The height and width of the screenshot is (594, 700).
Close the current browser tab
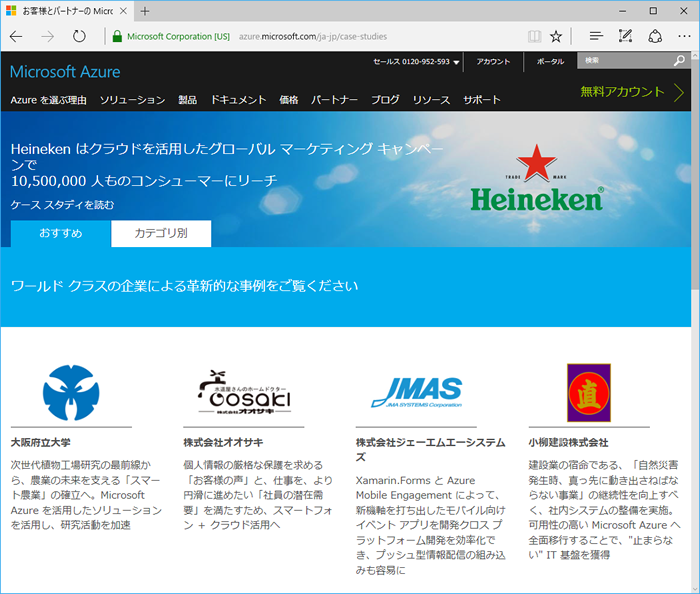click(122, 11)
